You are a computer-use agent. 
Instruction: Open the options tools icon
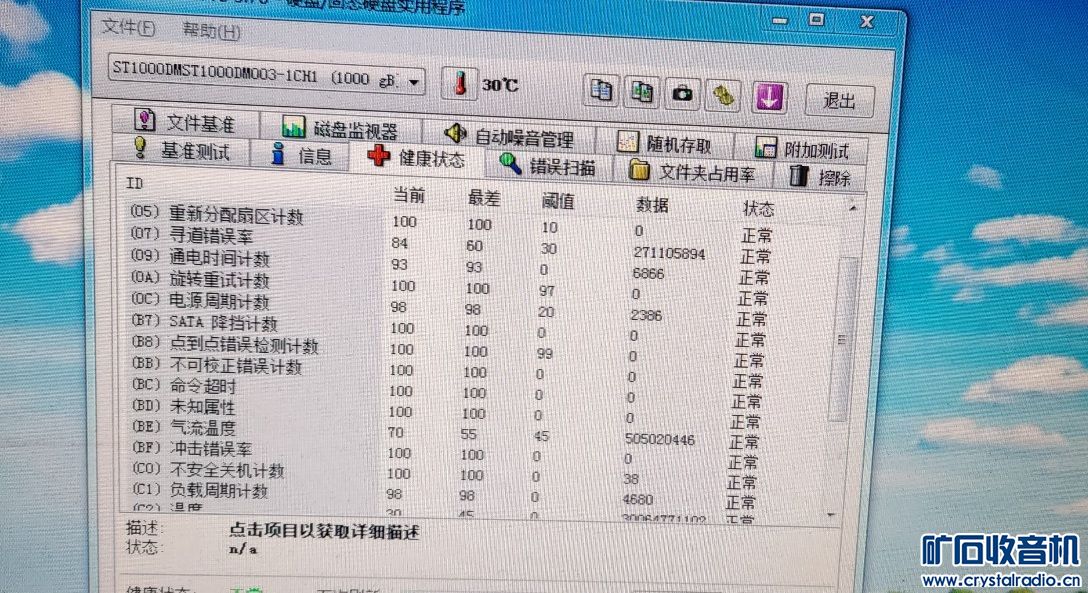point(724,95)
